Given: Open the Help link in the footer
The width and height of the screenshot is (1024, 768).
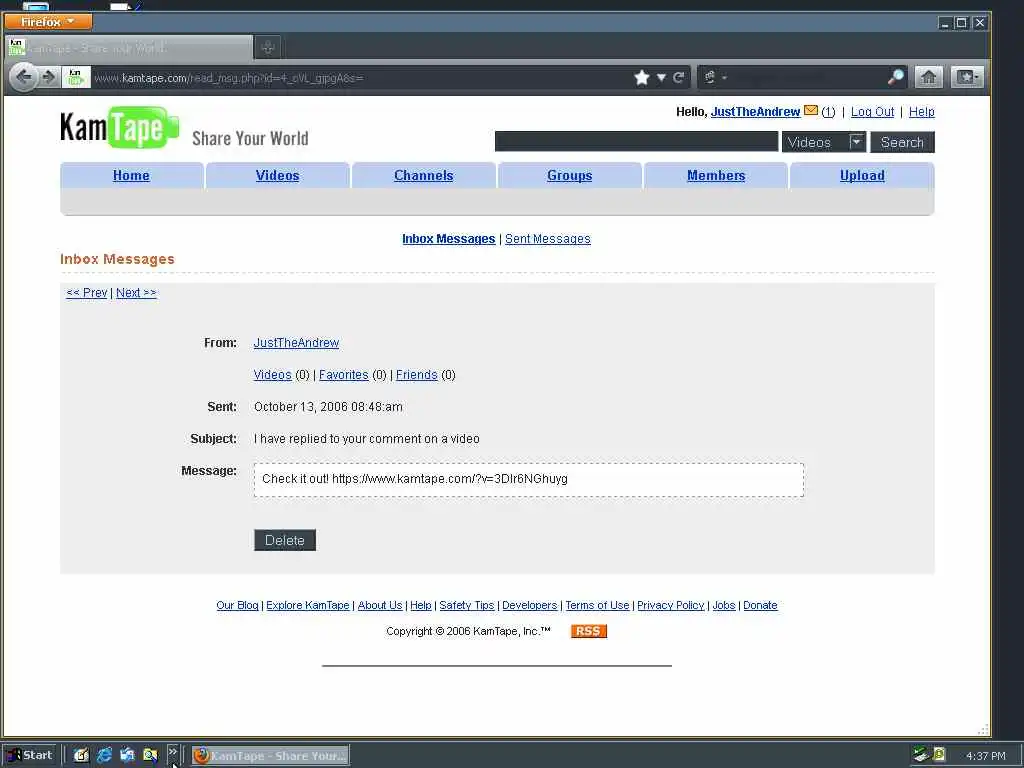Looking at the screenshot, I should [x=421, y=605].
